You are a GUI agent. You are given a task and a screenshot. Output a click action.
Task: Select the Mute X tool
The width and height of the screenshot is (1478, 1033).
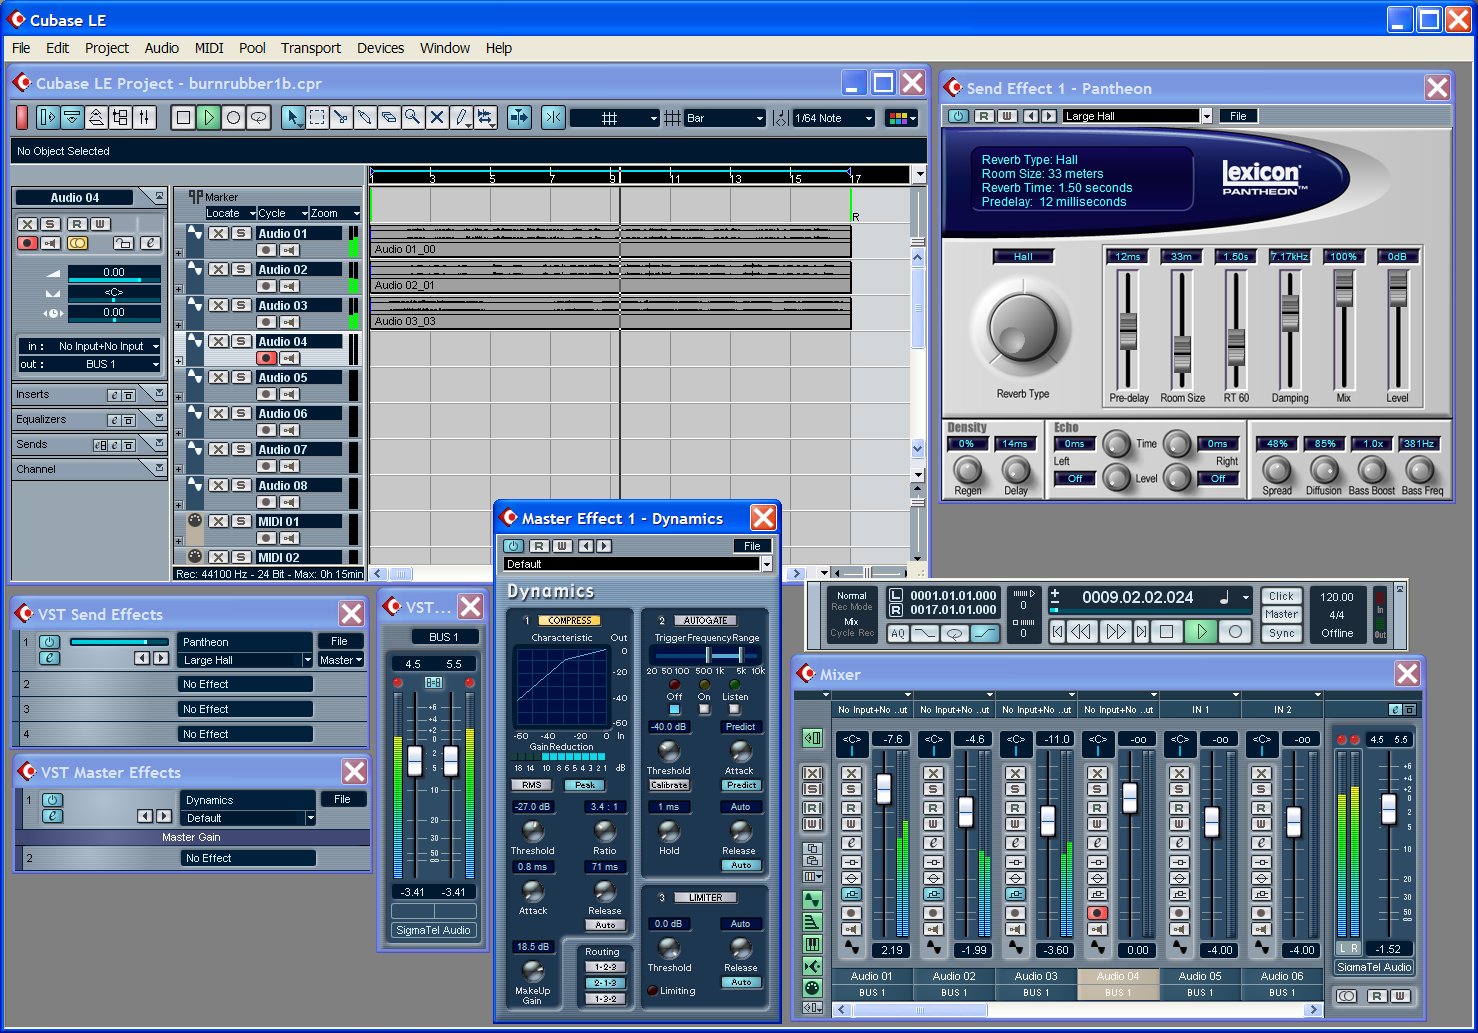[437, 117]
